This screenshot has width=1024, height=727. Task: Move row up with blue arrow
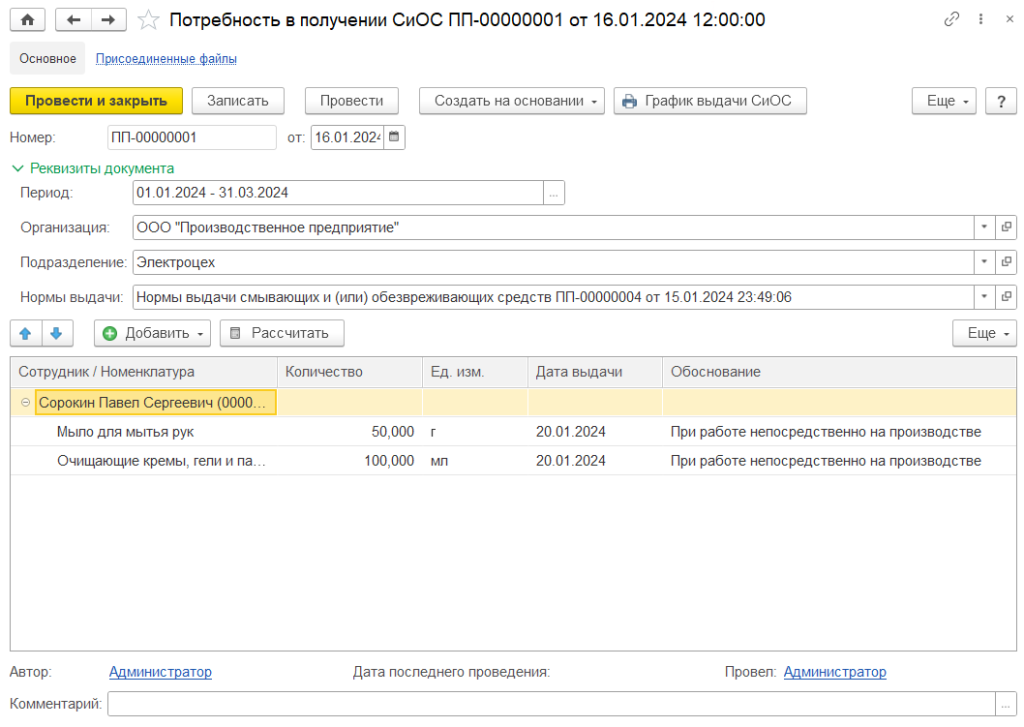pos(27,333)
